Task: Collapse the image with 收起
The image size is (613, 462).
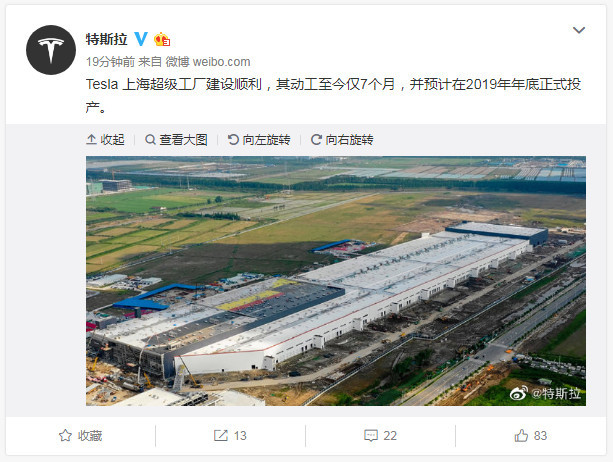Action: 105,140
